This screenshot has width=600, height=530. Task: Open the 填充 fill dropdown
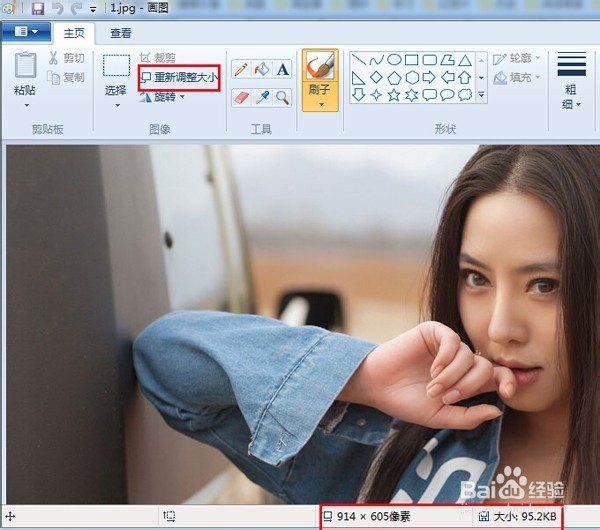tap(517, 78)
